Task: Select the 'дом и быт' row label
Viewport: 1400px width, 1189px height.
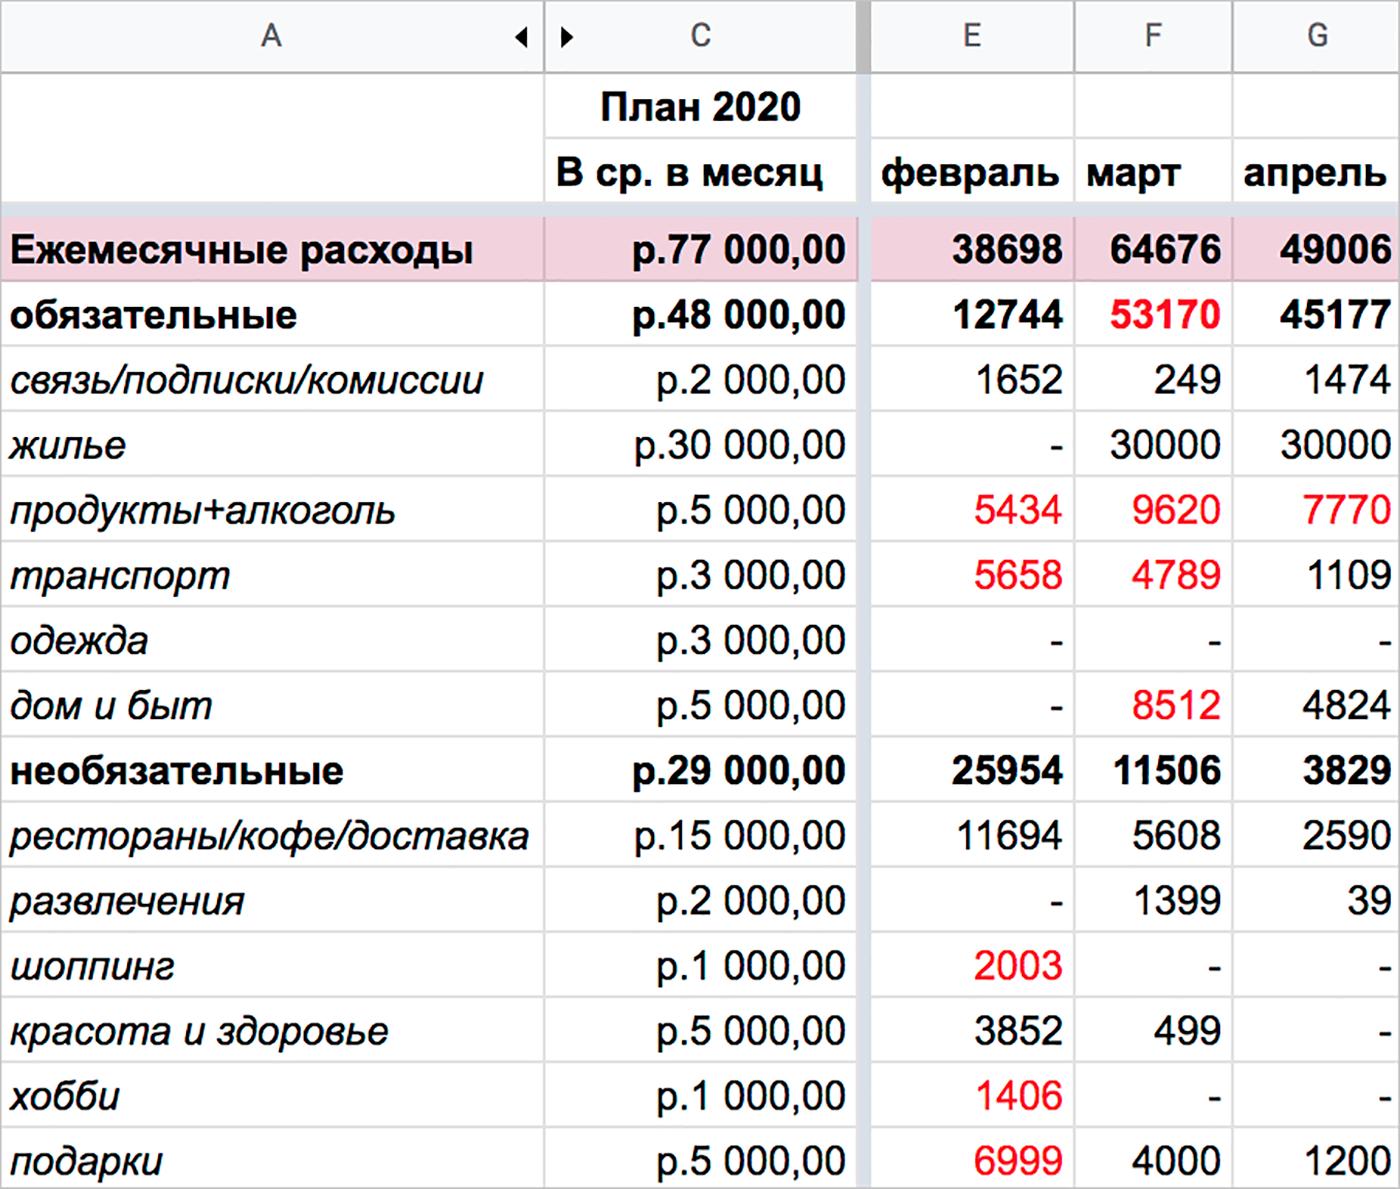Action: point(111,706)
